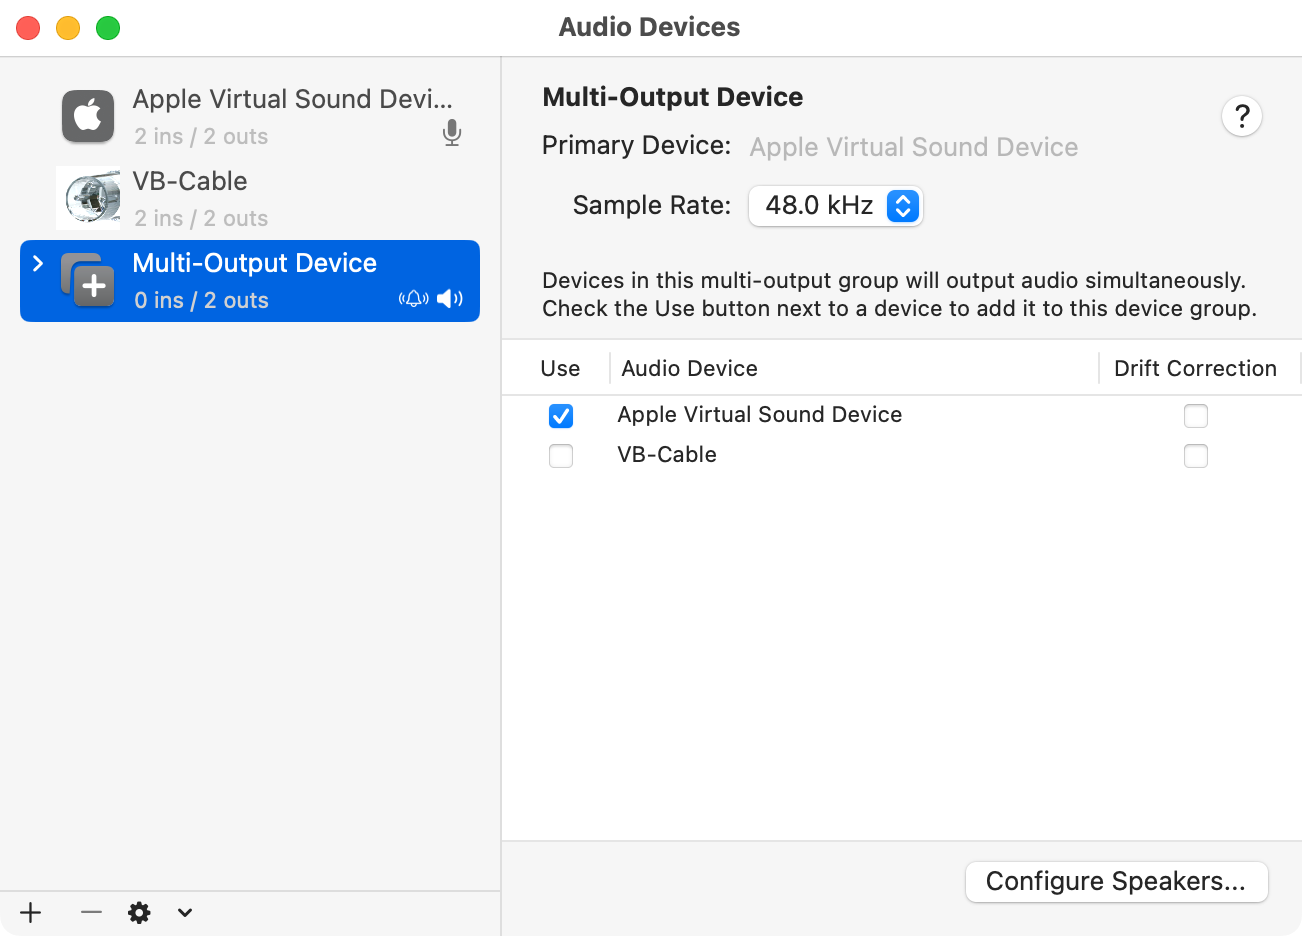The width and height of the screenshot is (1302, 936).
Task: Open the settings gear at the bottom of the sidebar
Action: [139, 913]
